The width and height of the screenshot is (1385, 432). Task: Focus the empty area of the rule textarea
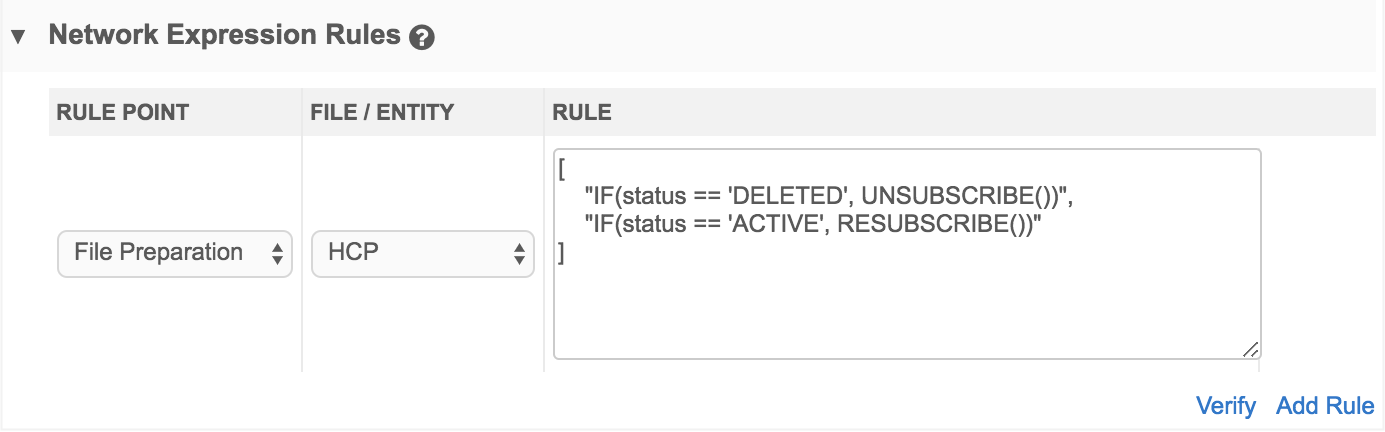tap(900, 310)
